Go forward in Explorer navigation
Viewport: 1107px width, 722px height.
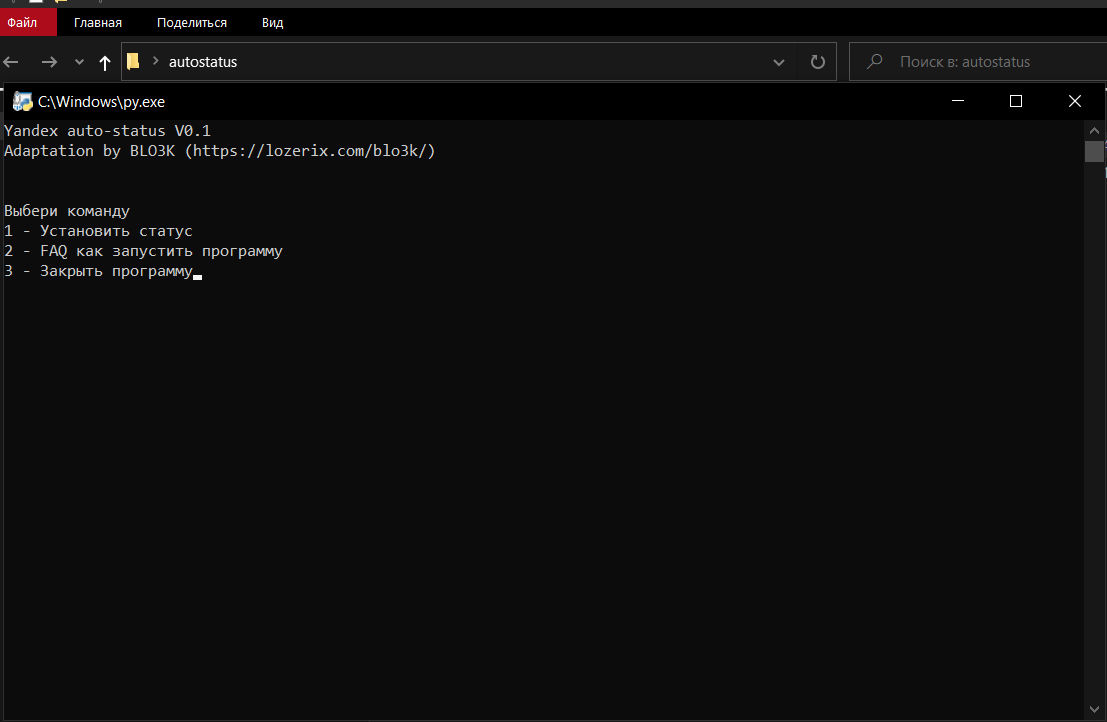[x=49, y=62]
